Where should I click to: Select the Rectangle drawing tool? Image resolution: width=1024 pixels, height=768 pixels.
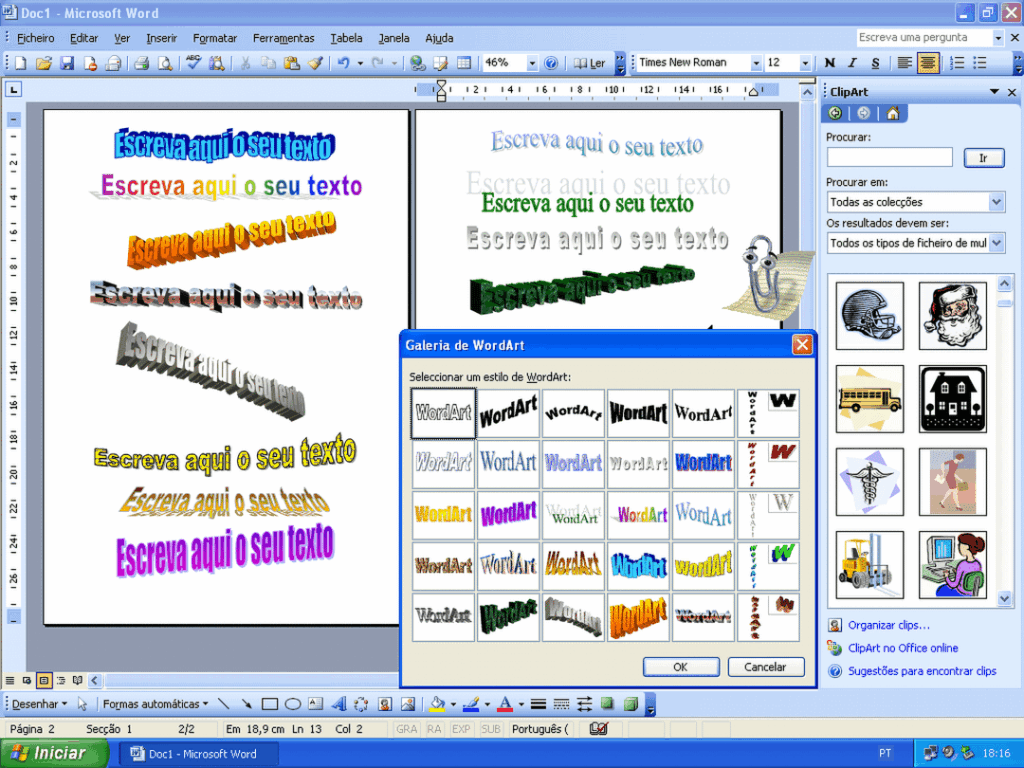click(270, 704)
